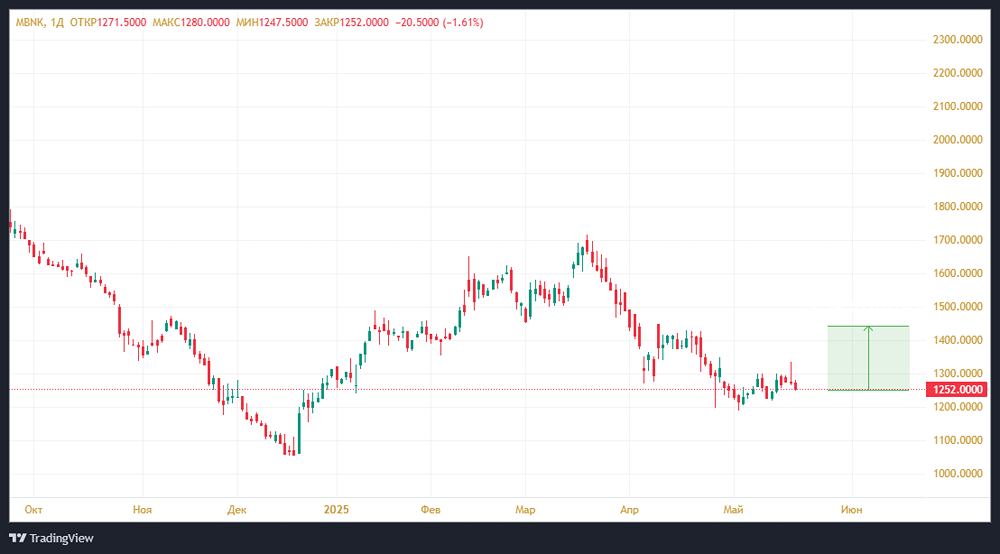This screenshot has height=554, width=1000.
Task: Click the 1200.0000 price axis label
Action: pyautogui.click(x=957, y=407)
